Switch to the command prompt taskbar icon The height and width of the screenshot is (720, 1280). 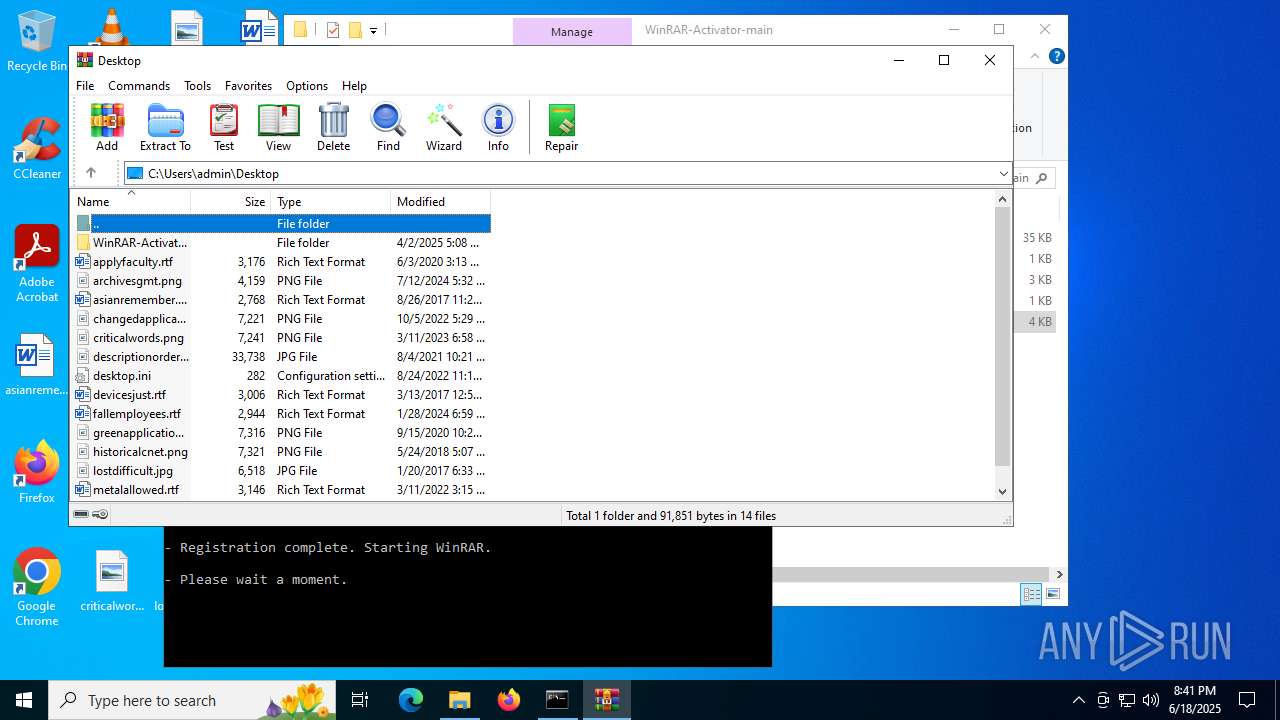(557, 700)
